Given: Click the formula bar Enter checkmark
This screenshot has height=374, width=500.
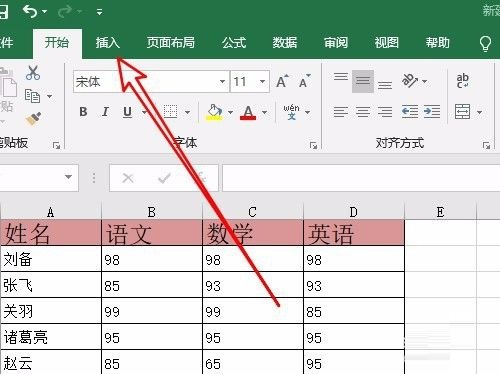Looking at the screenshot, I should [x=164, y=178].
